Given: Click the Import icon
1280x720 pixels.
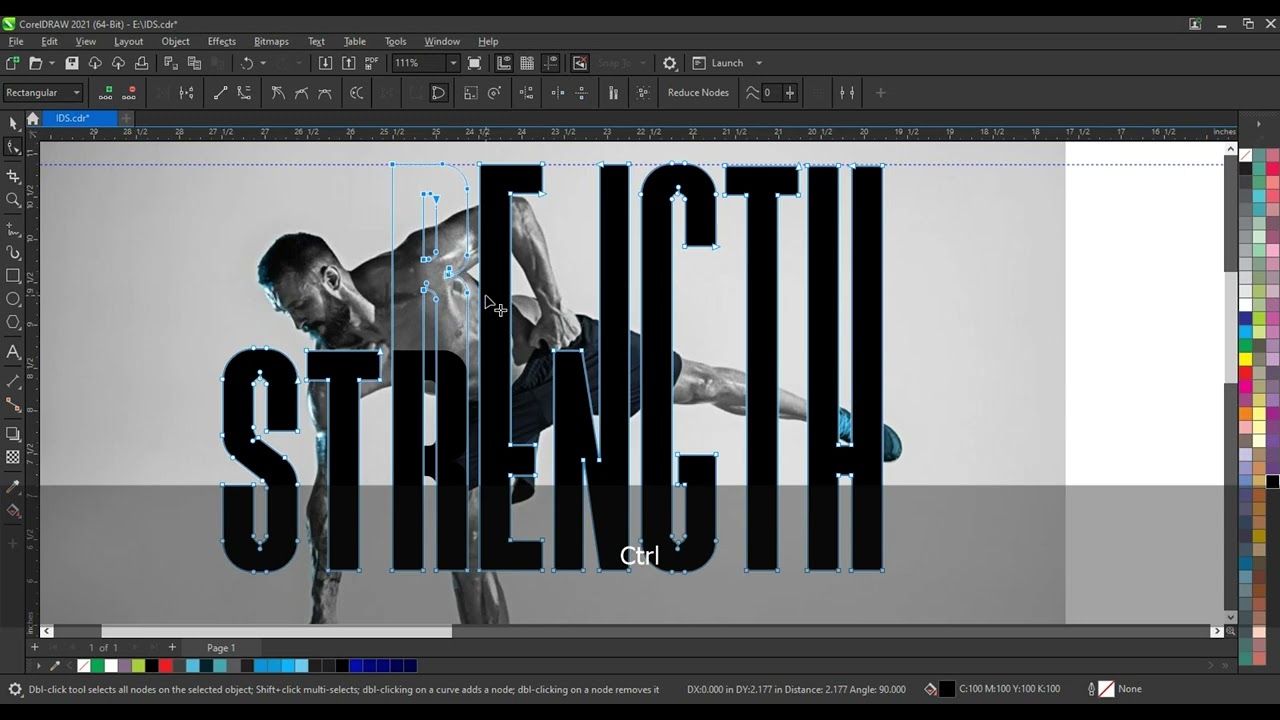Looking at the screenshot, I should tap(325, 63).
